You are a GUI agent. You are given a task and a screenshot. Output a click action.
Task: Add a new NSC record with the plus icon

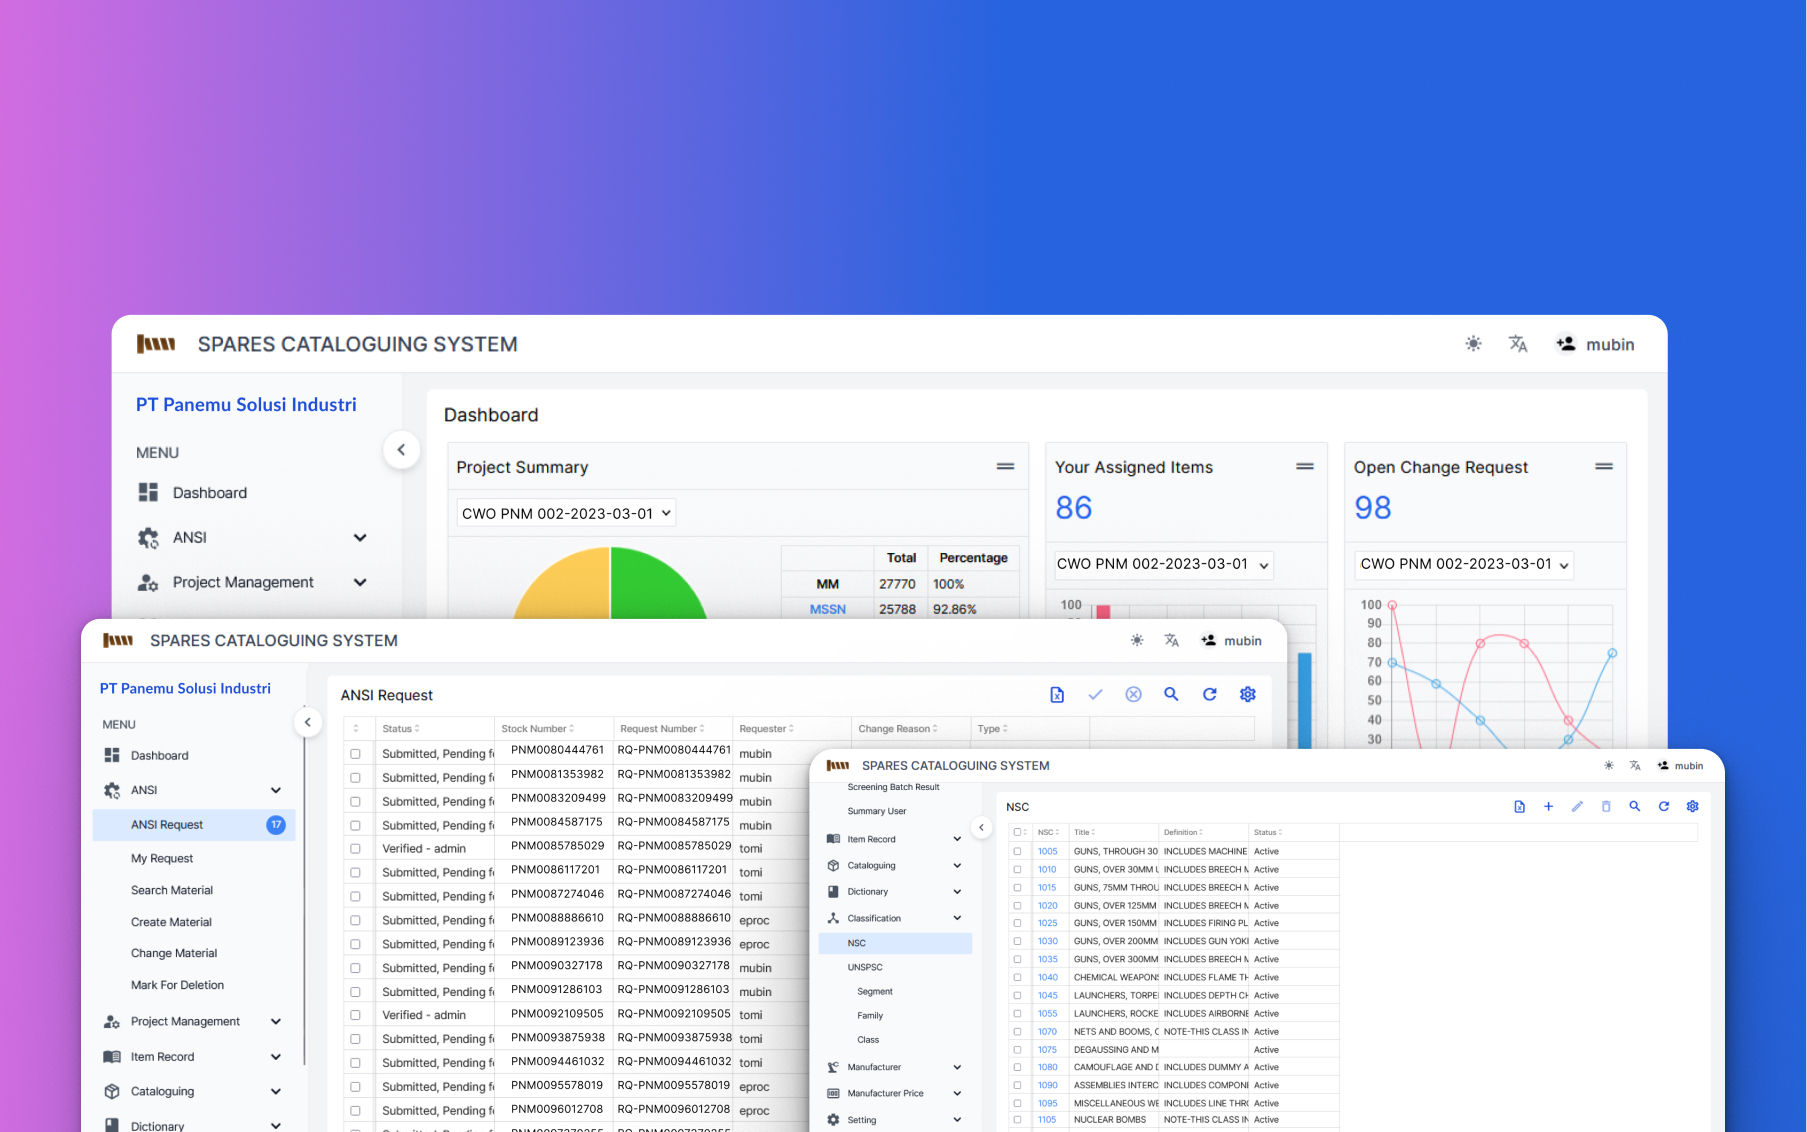[x=1548, y=806]
